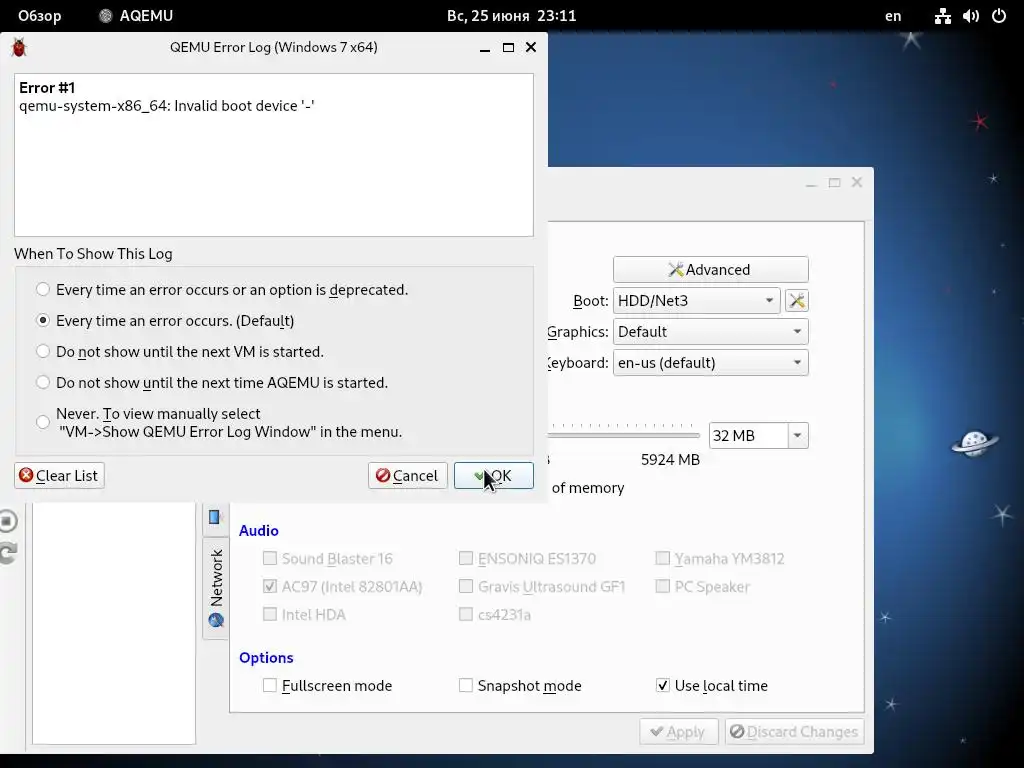This screenshot has height=768, width=1024.
Task: Click inside the 32 MB memory input field
Action: click(x=748, y=436)
